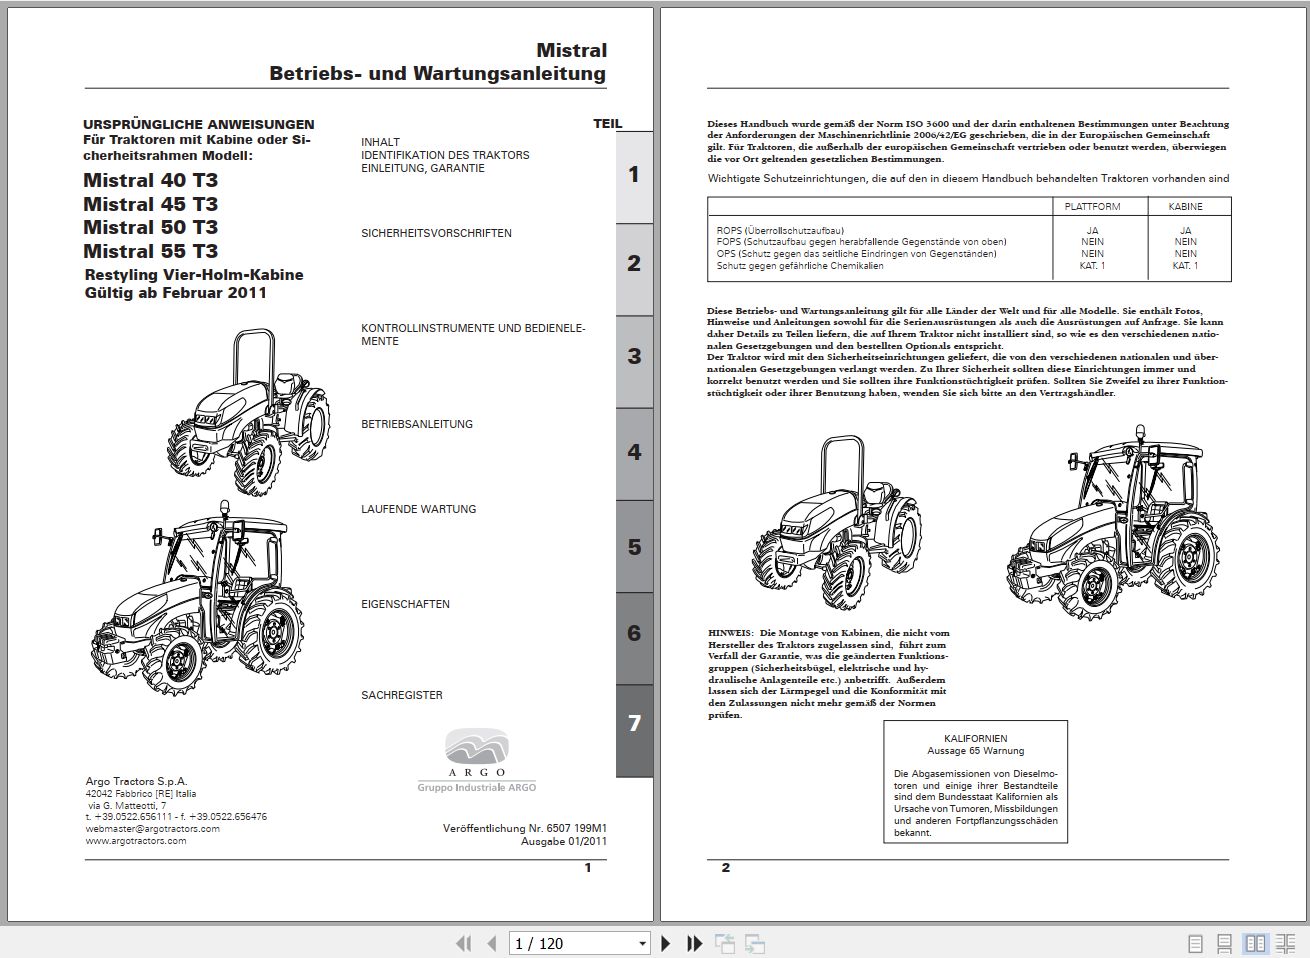Click the 'BETRIEBSANLEITUNG' contents entry
1310x958 pixels.
click(417, 424)
